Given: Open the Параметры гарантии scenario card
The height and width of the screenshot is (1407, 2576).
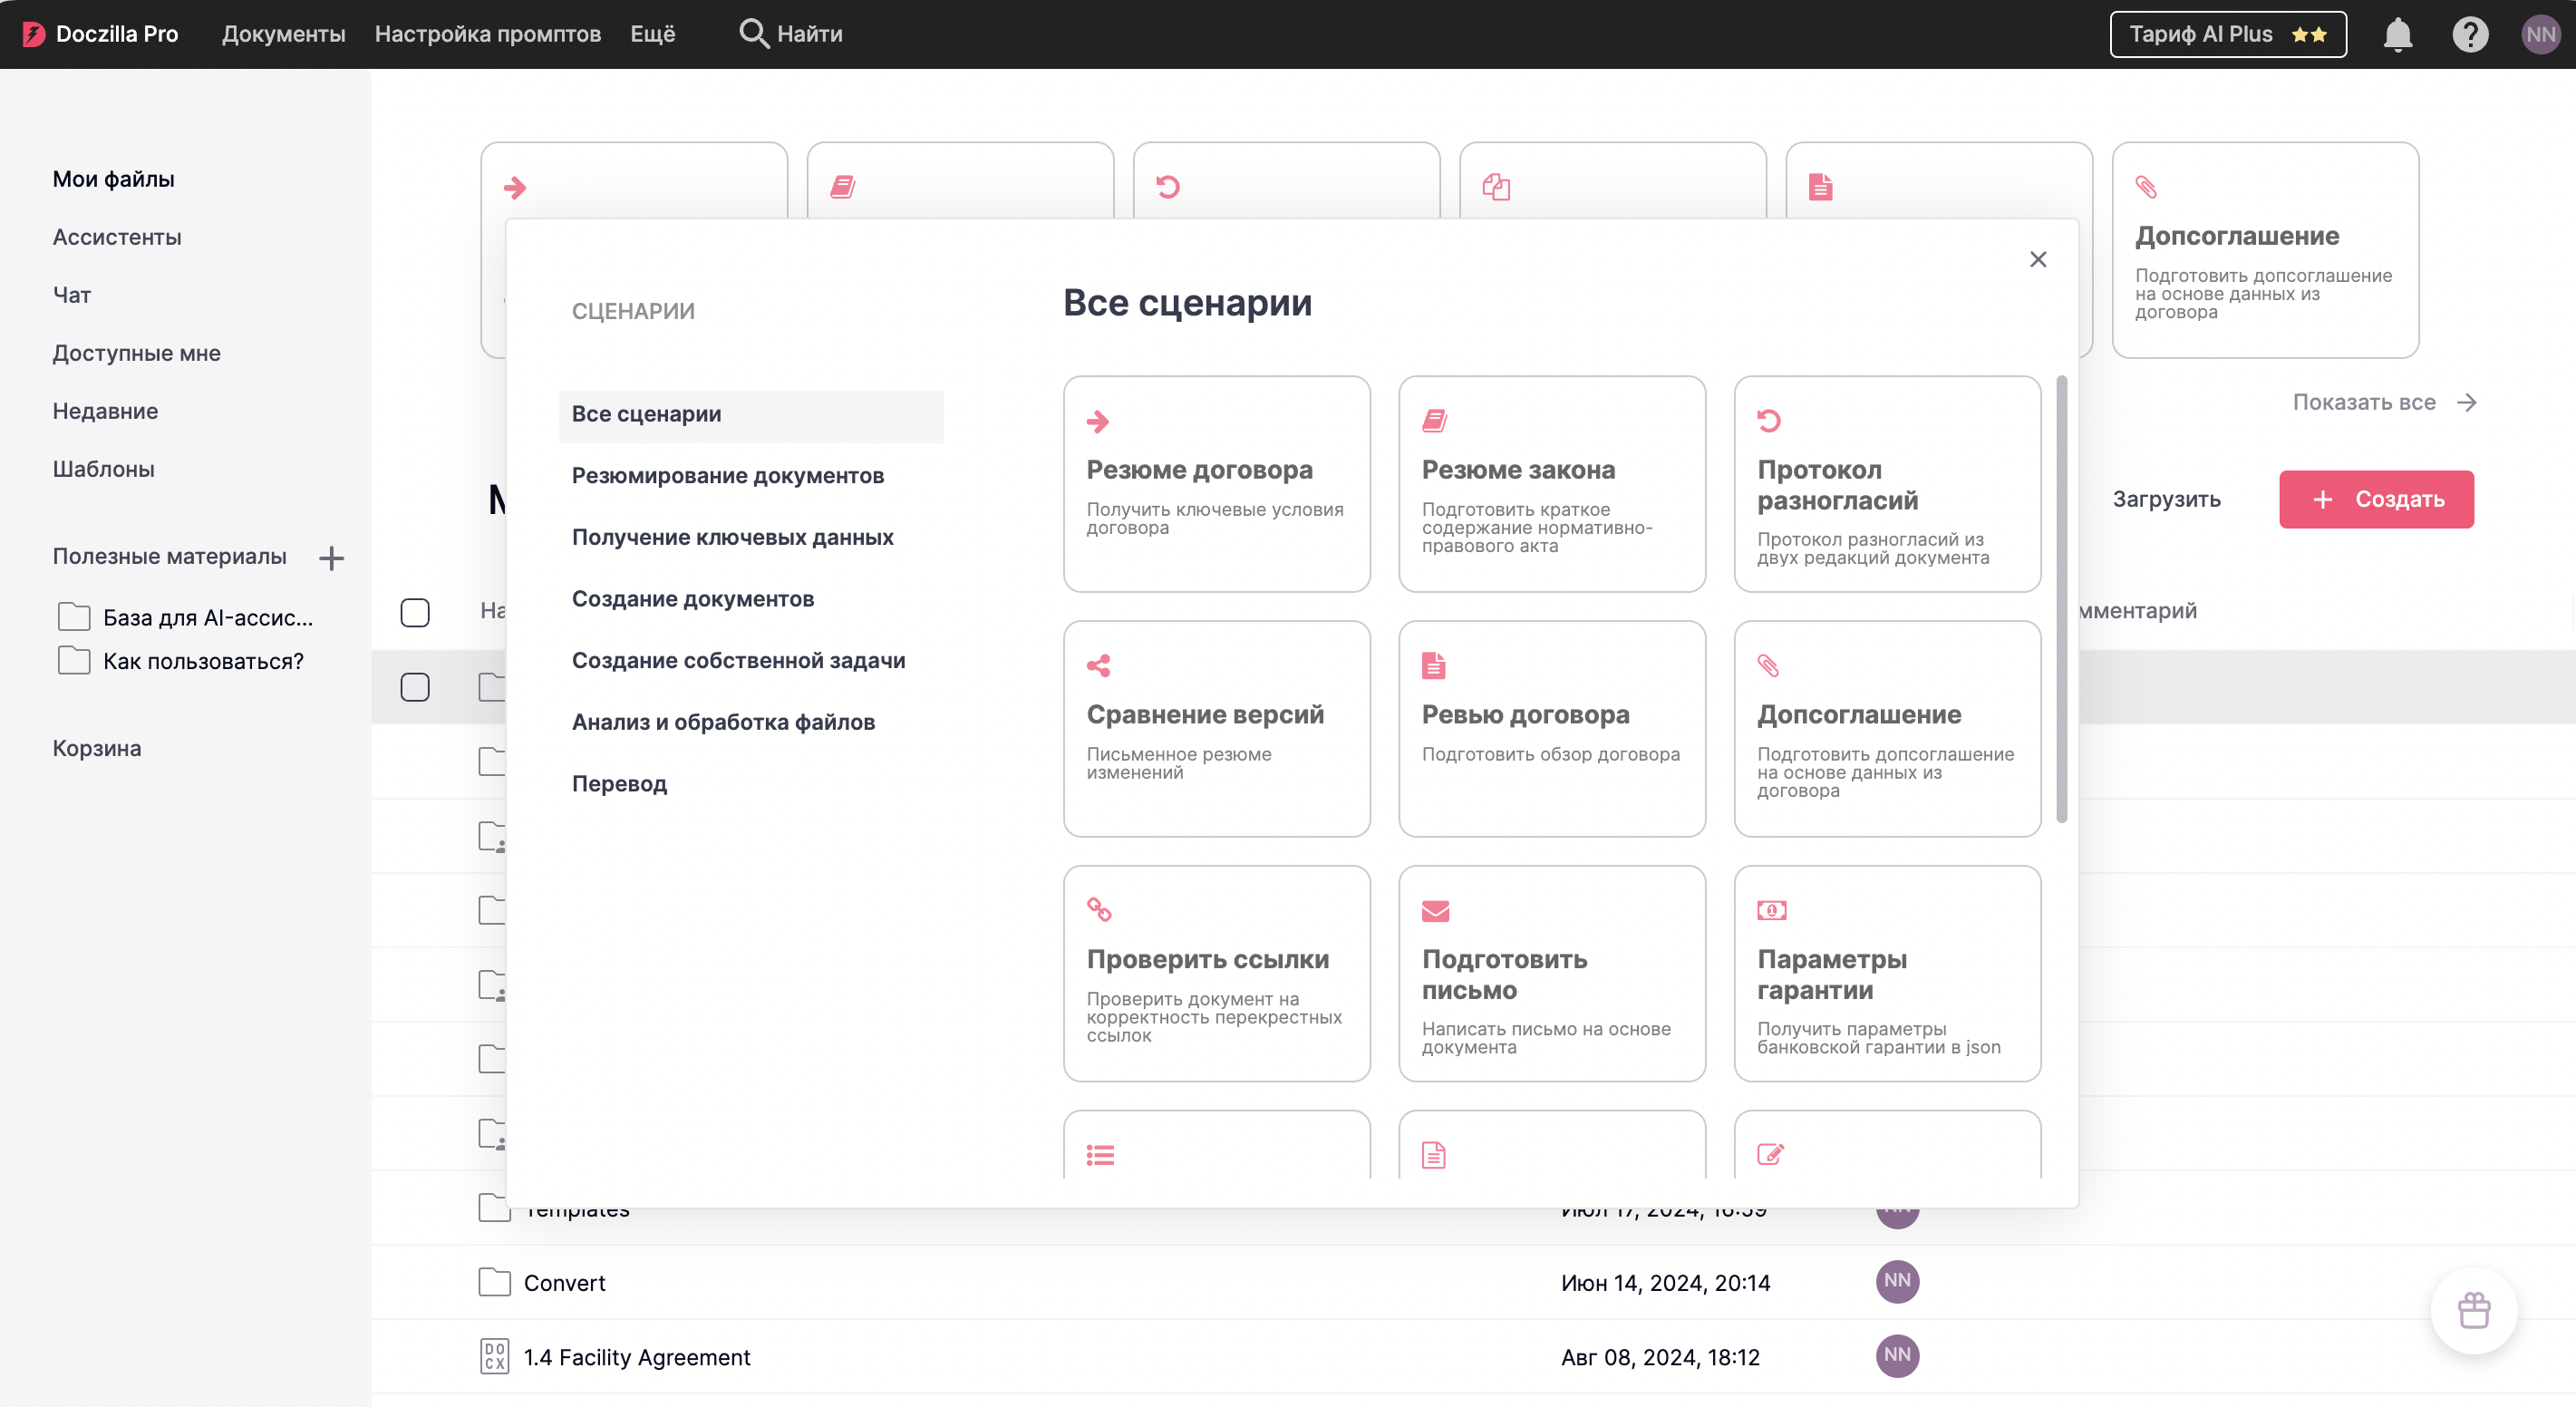Looking at the screenshot, I should point(1887,973).
